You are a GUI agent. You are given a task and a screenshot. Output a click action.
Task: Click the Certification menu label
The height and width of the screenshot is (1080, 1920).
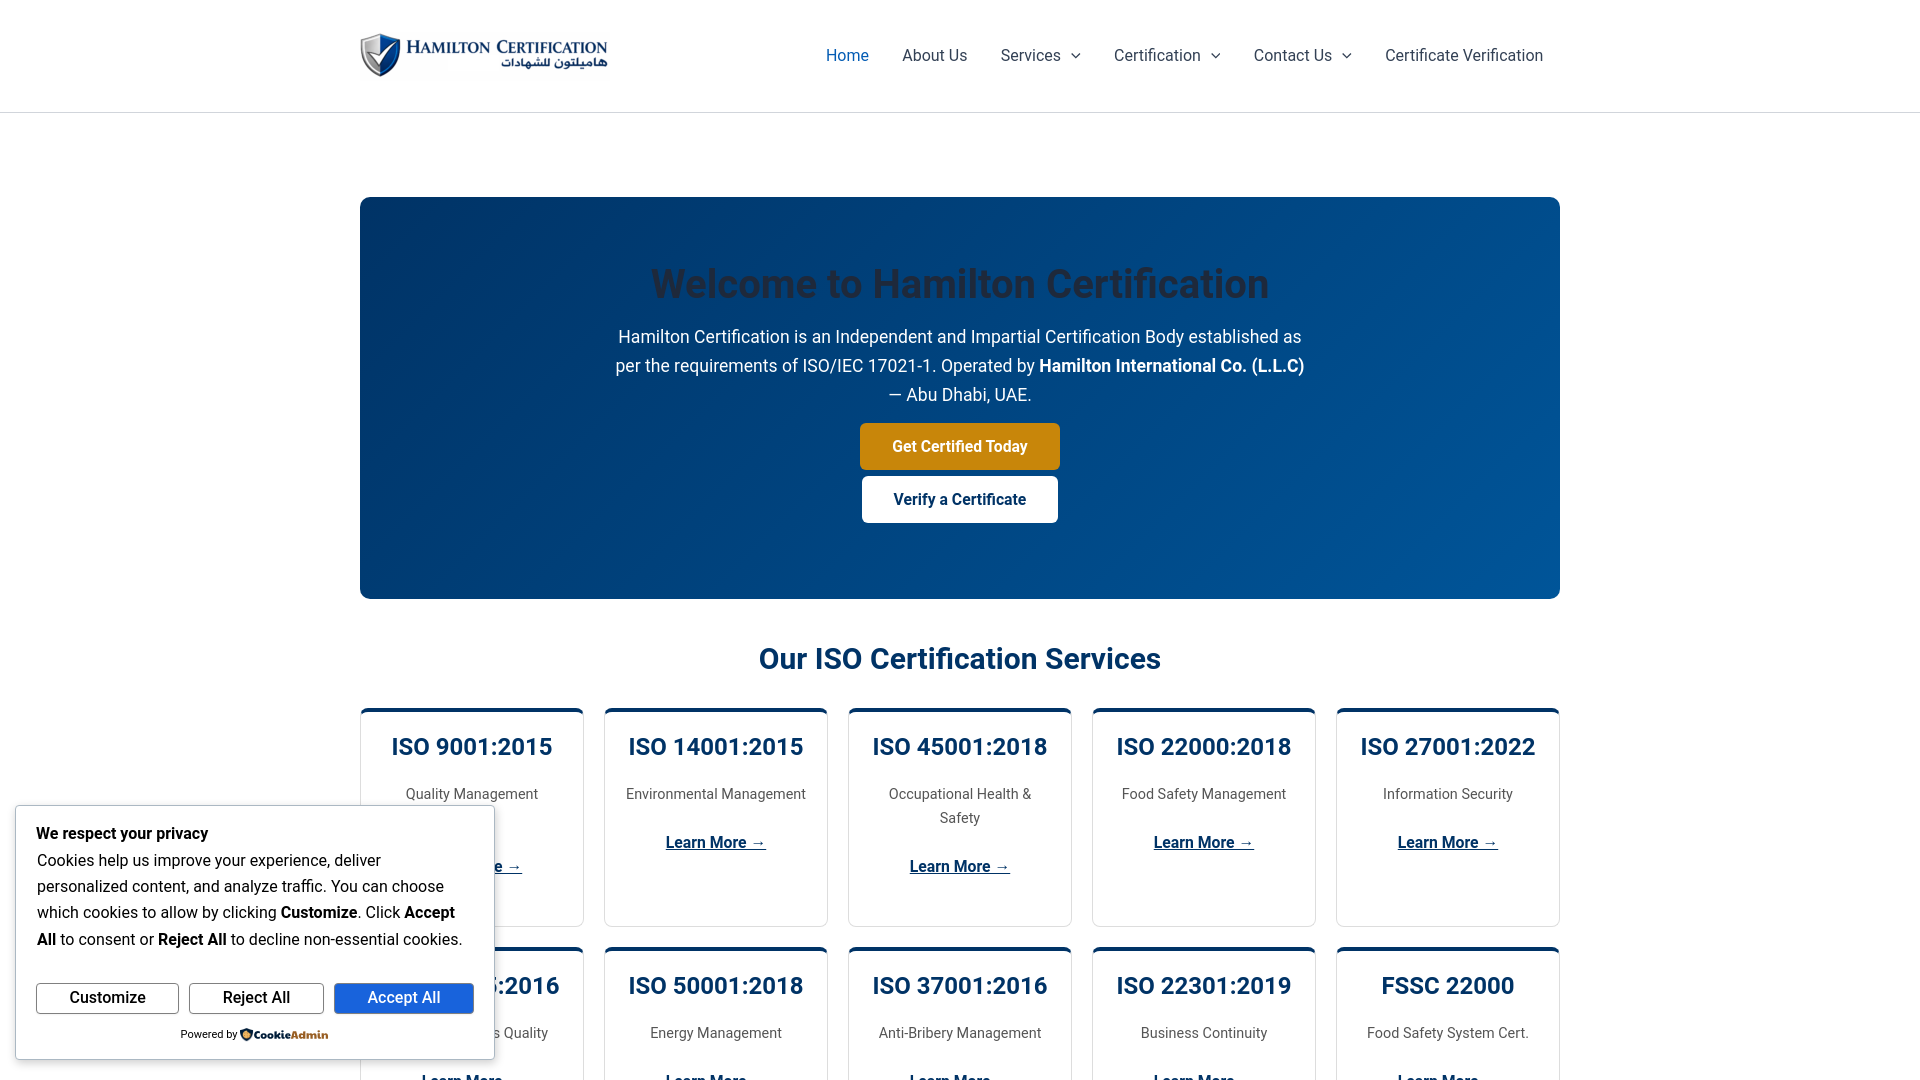tap(1157, 56)
